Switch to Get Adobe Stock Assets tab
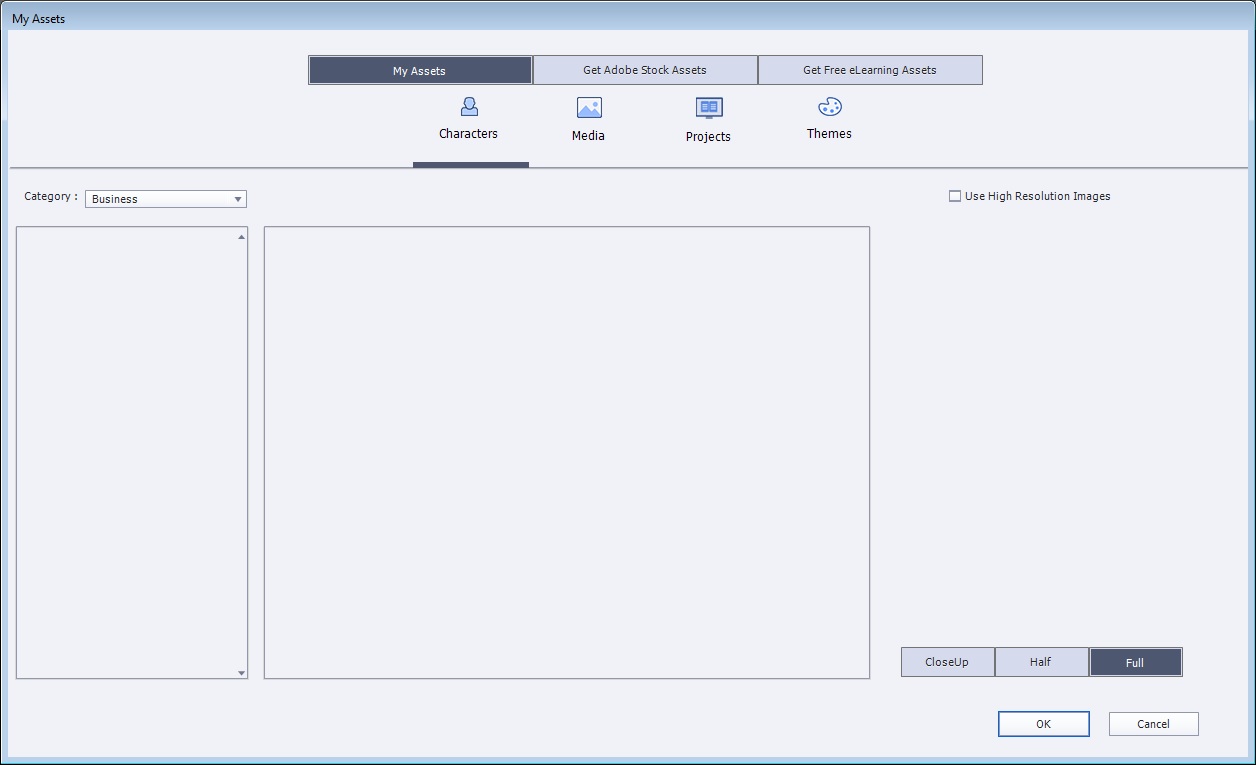The height and width of the screenshot is (765, 1256). click(x=645, y=70)
